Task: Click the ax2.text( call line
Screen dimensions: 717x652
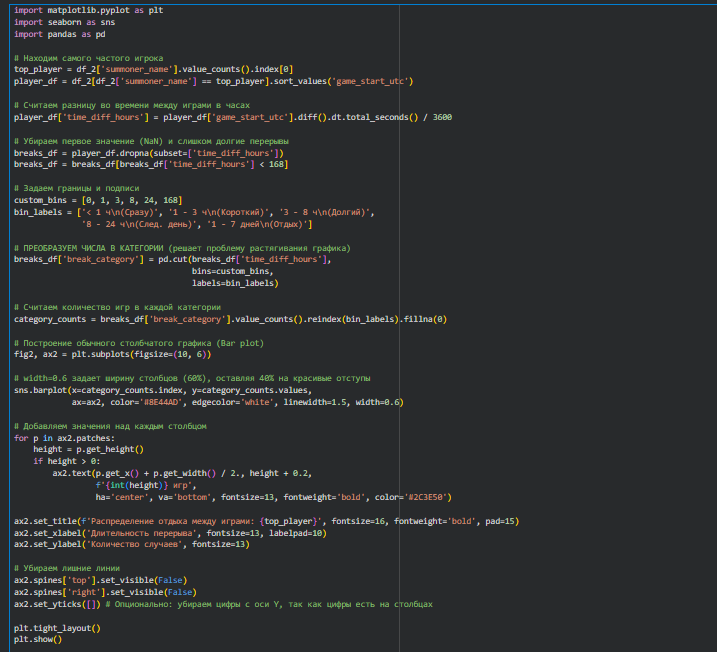Action: point(182,473)
